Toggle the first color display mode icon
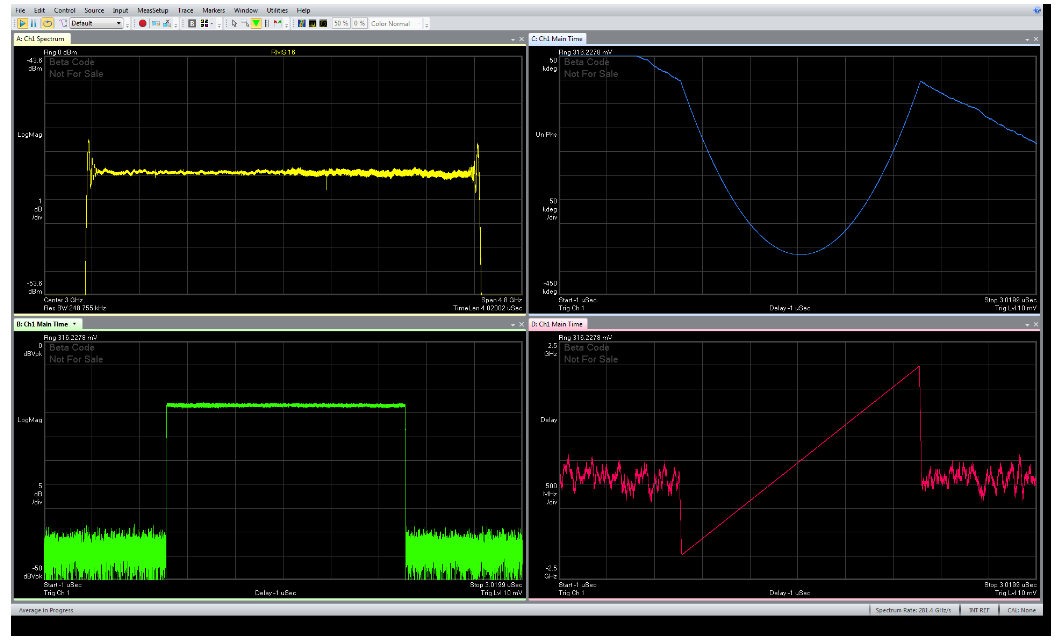 (x=302, y=23)
